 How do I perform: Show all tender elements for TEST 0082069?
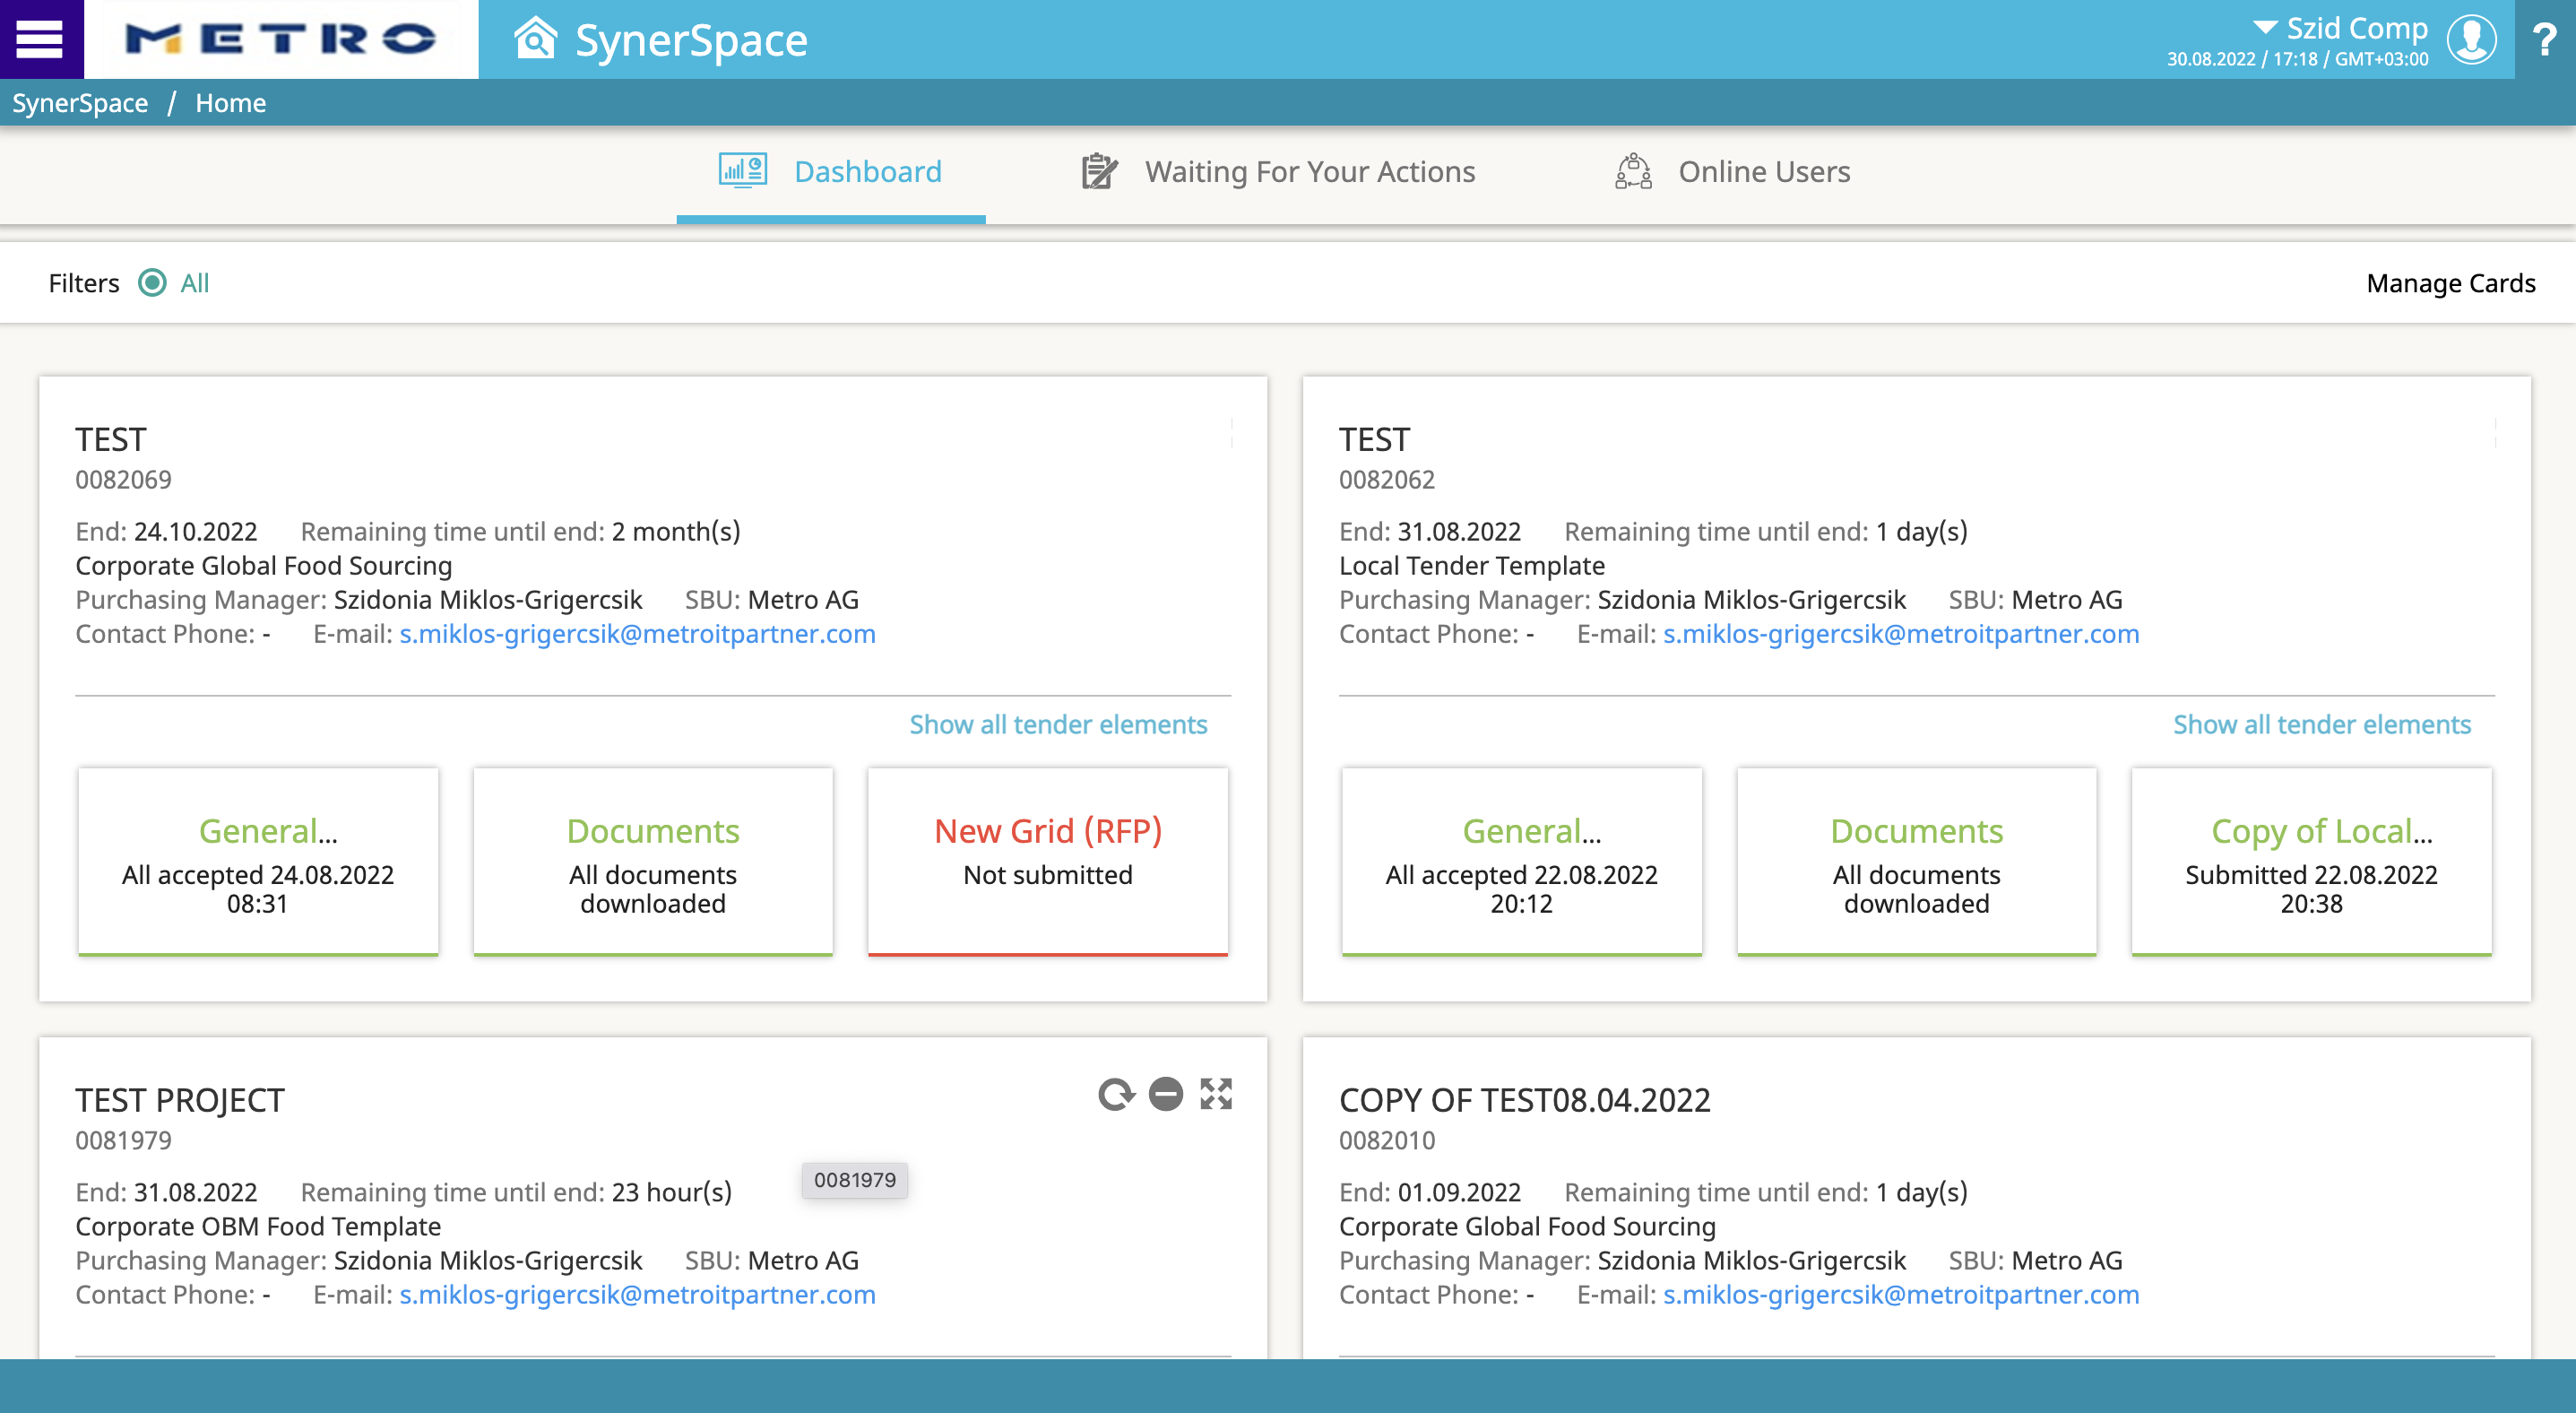click(1058, 724)
